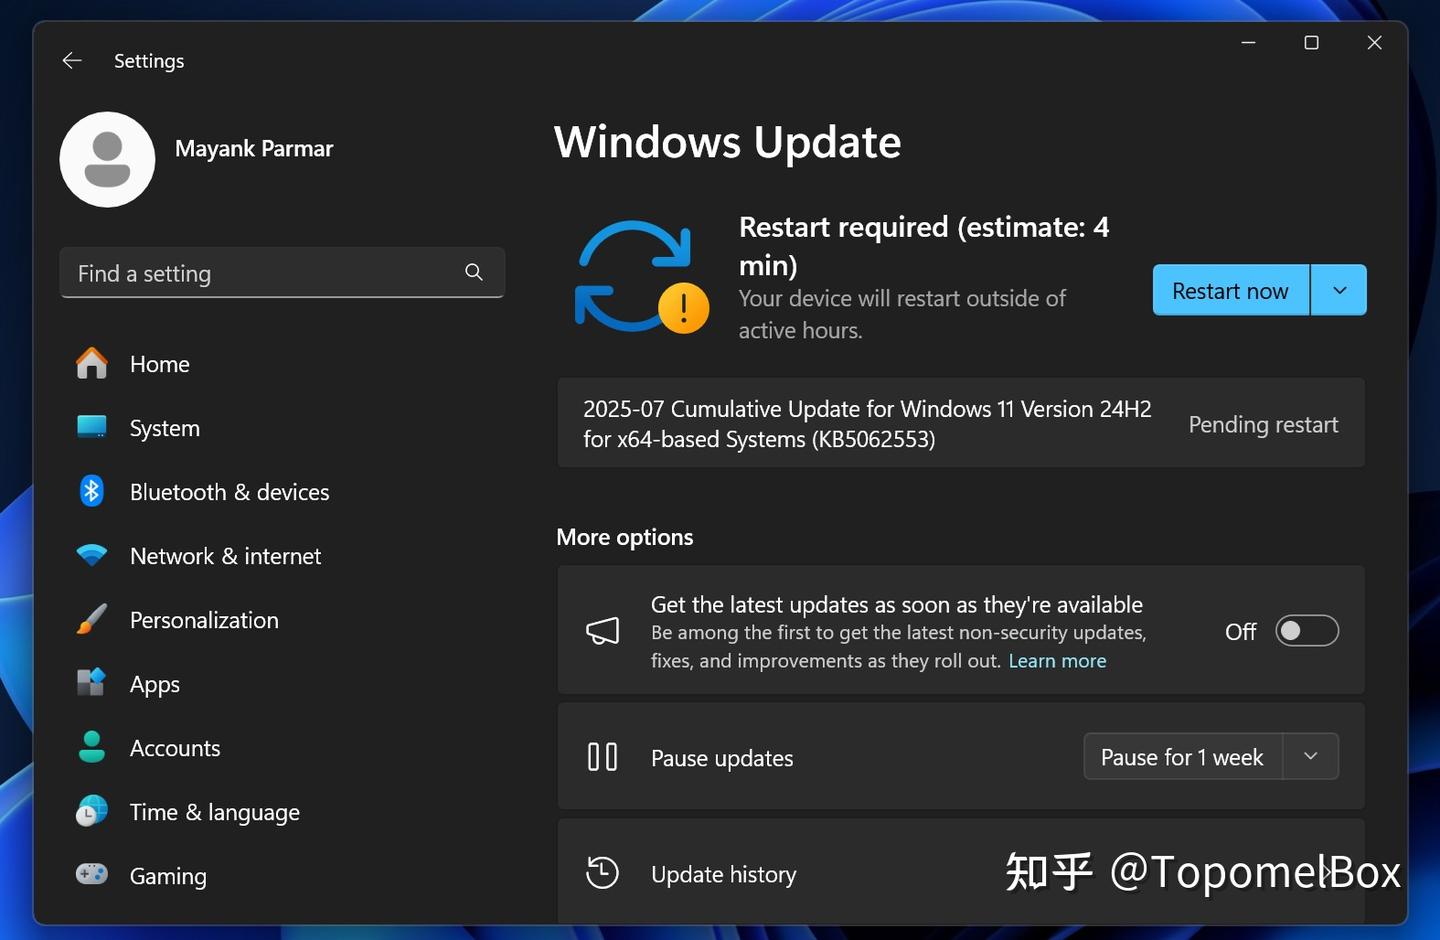Expand the Restart now options arrow
Image resolution: width=1440 pixels, height=940 pixels.
(1339, 290)
